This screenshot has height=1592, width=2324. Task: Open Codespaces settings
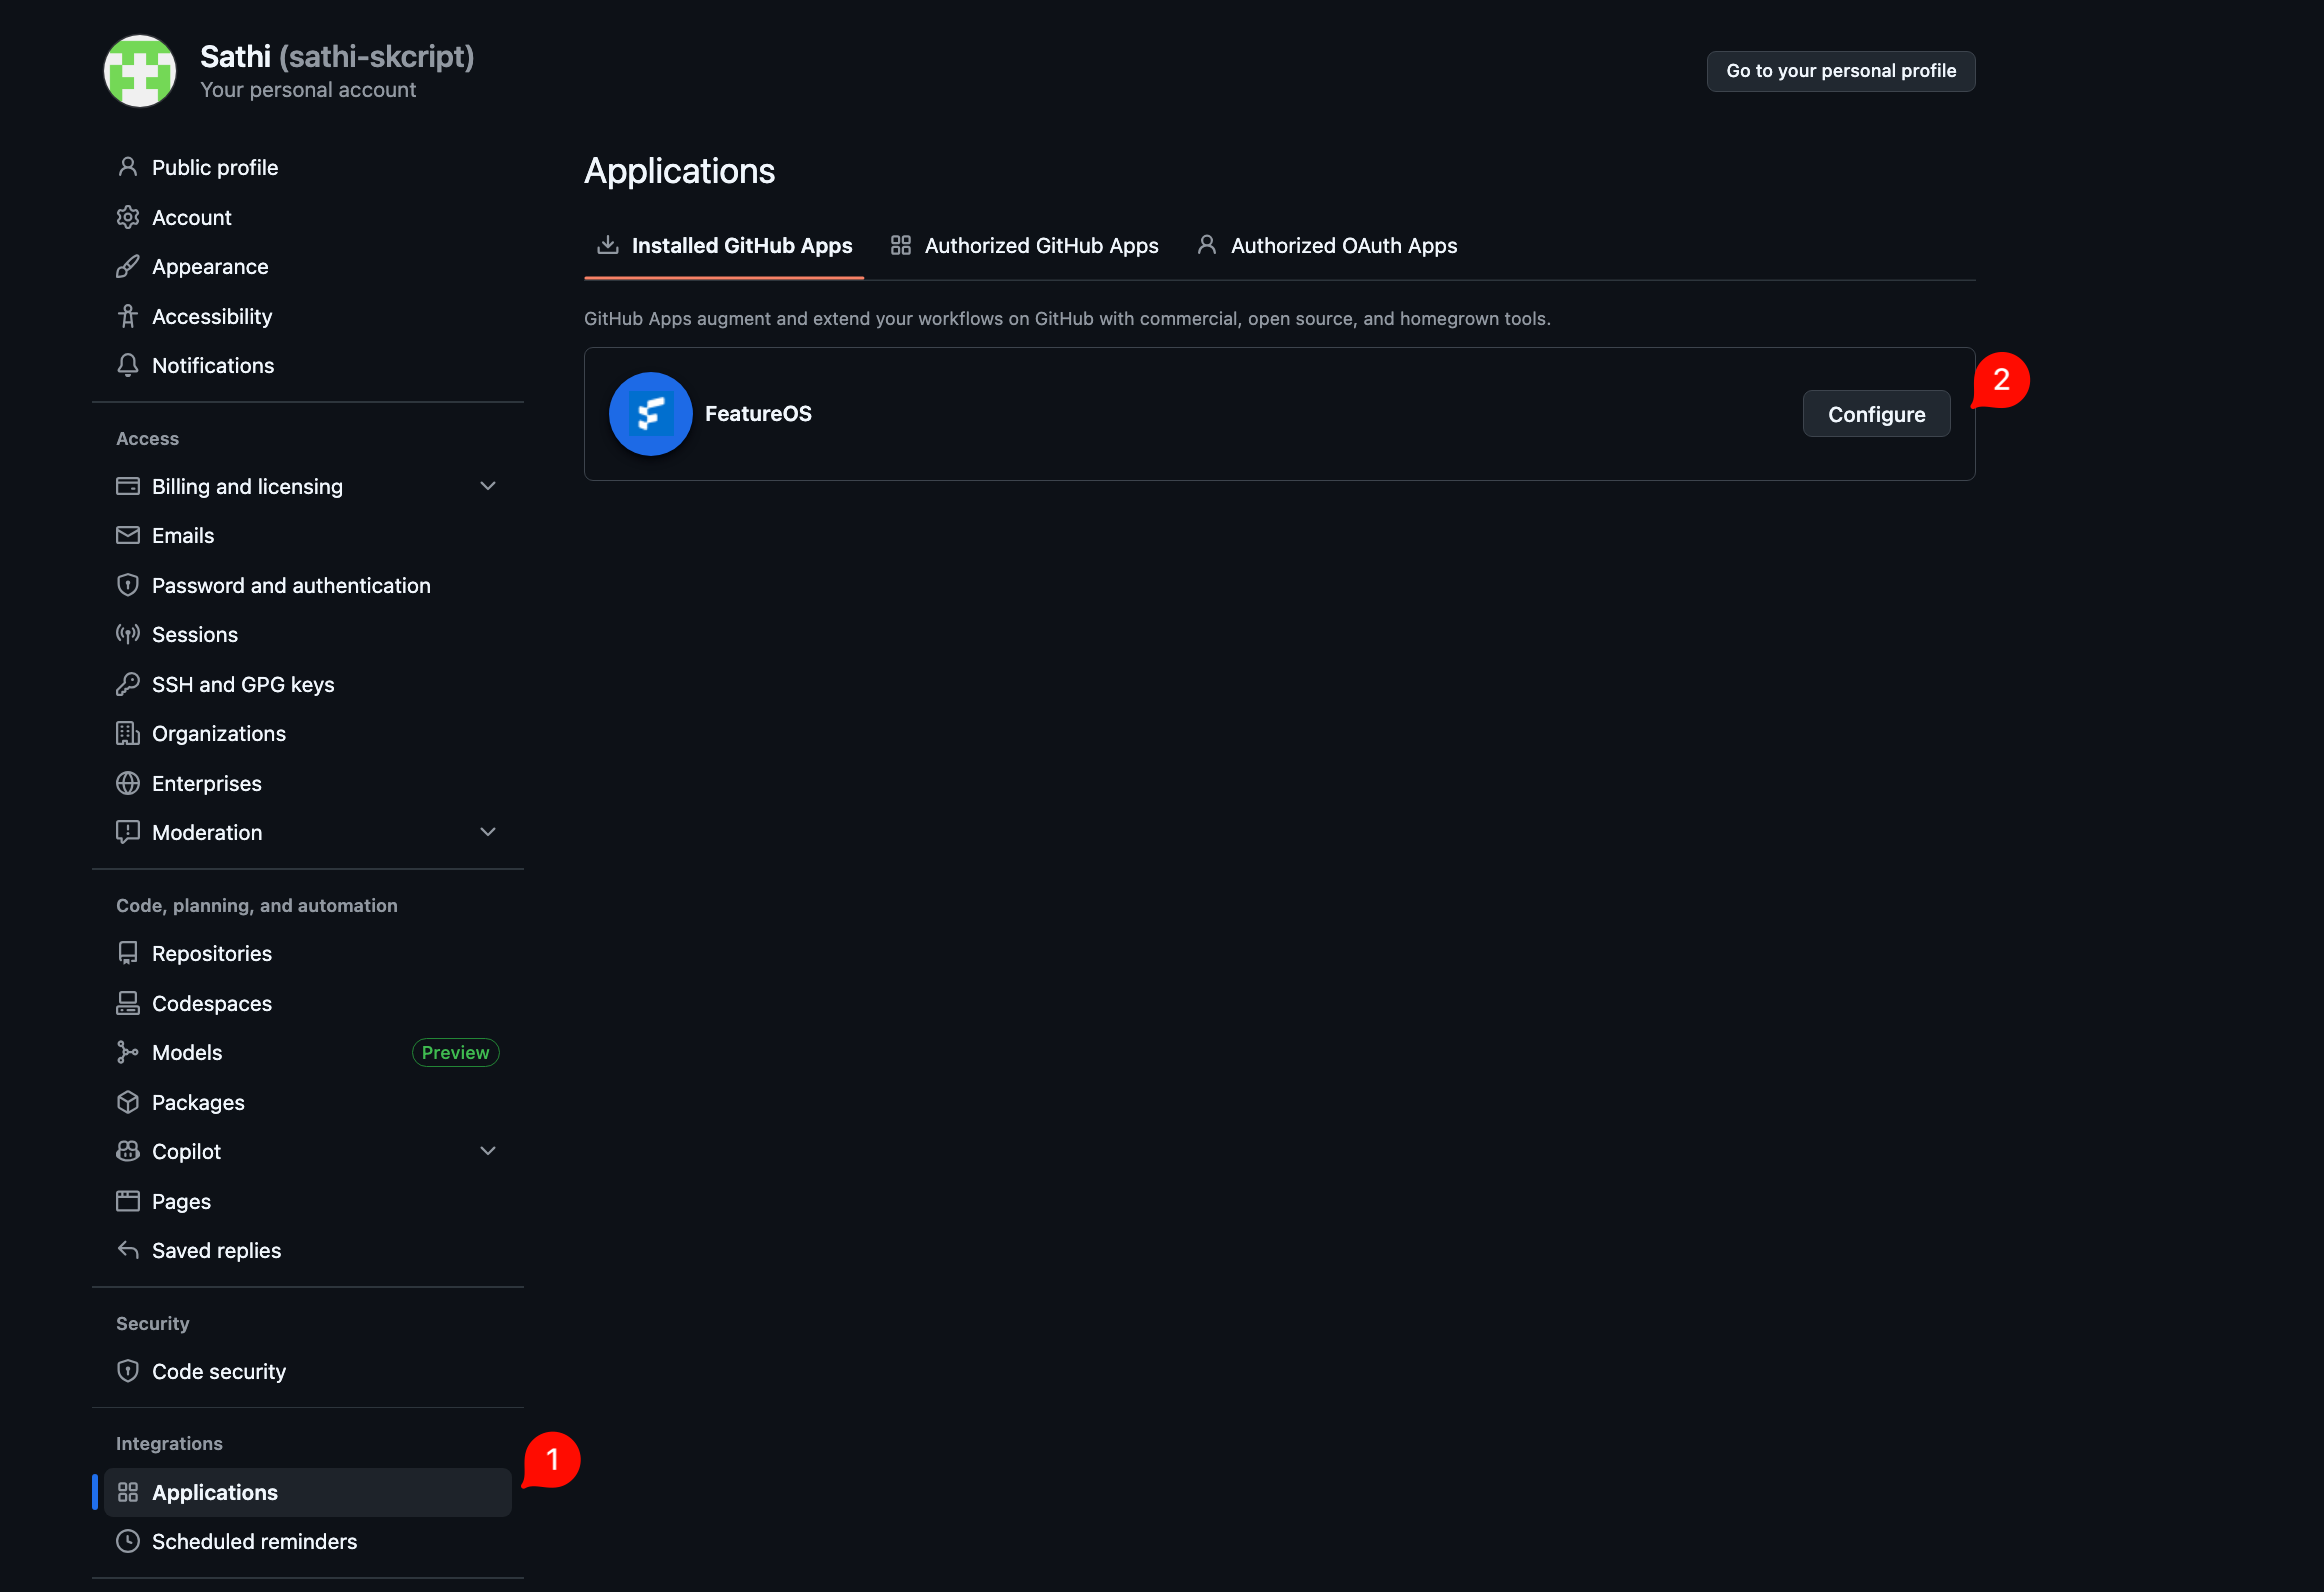pyautogui.click(x=308, y=1003)
